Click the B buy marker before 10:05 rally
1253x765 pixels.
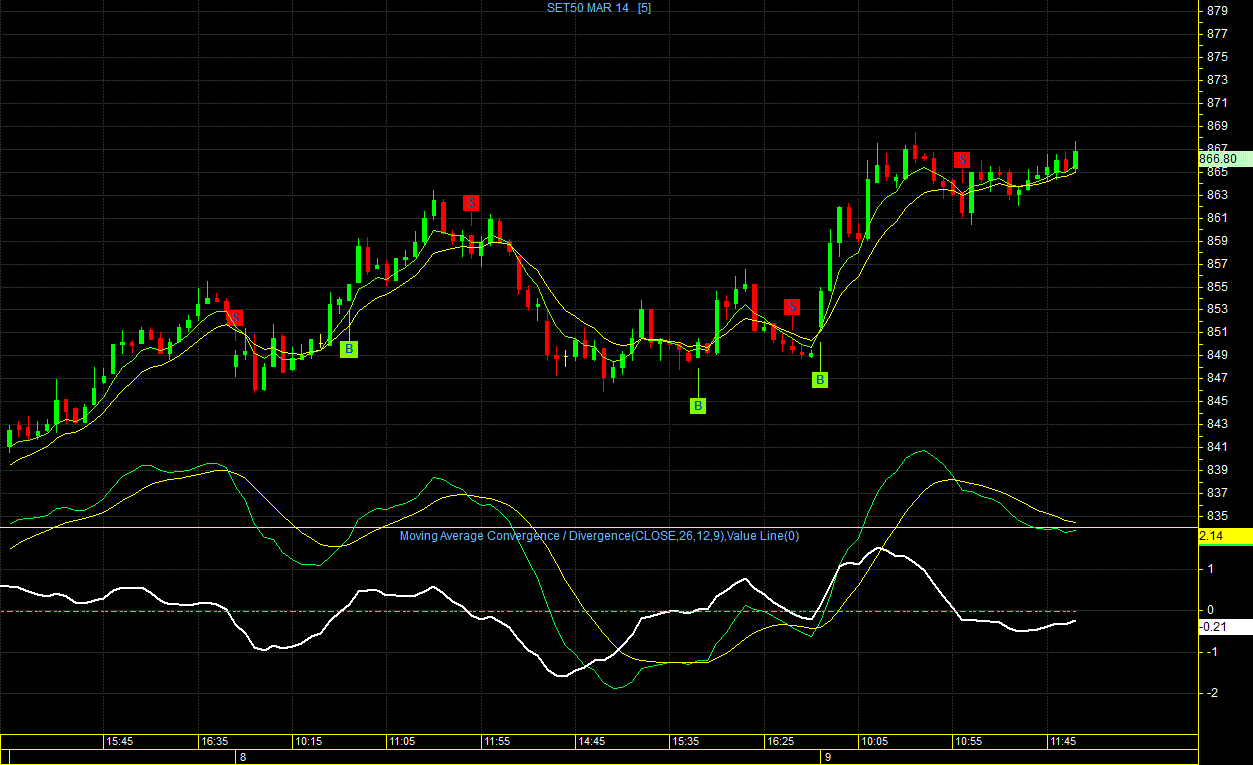pos(820,380)
